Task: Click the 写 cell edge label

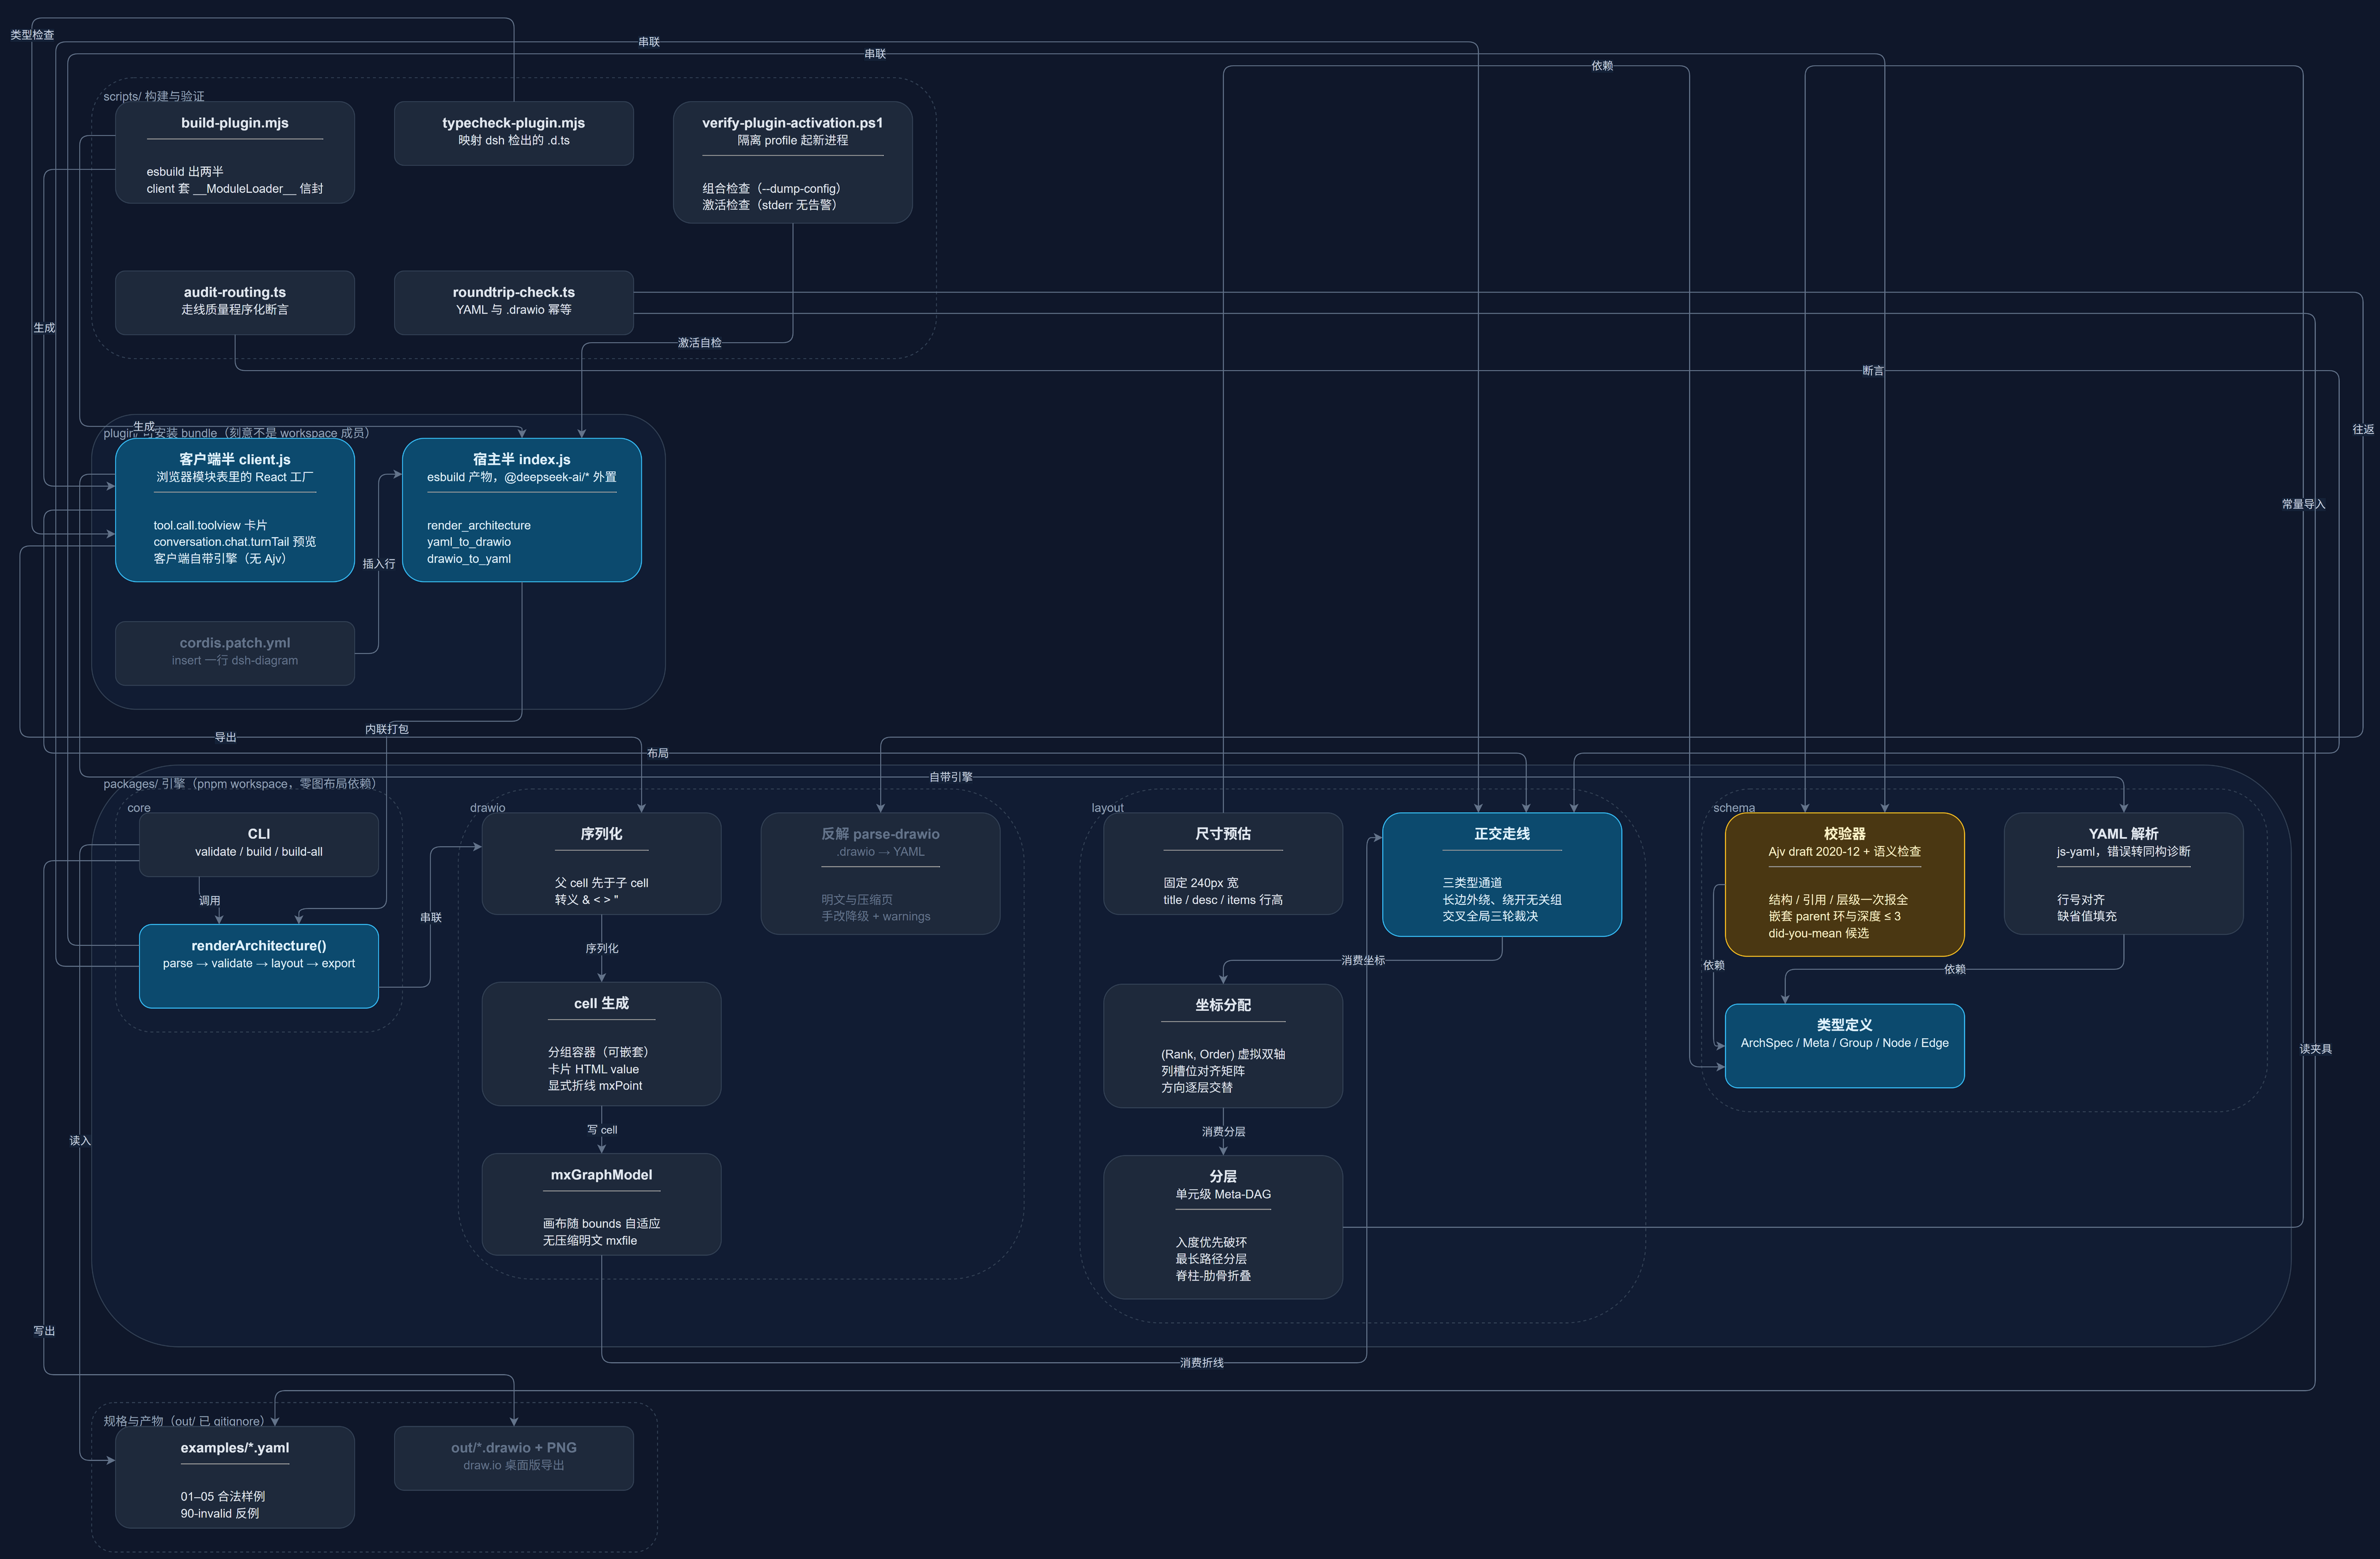Action: (x=602, y=1130)
